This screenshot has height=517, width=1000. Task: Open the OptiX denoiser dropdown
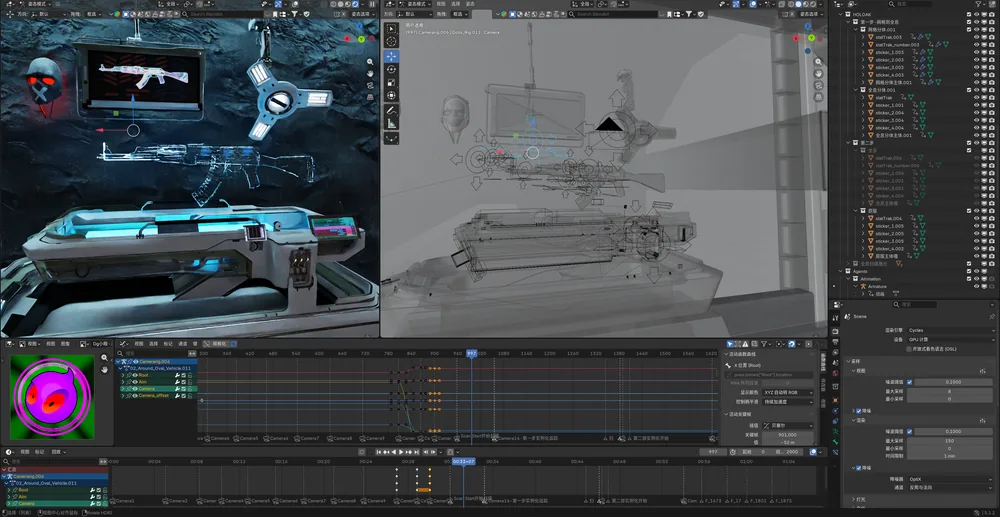pyautogui.click(x=950, y=479)
